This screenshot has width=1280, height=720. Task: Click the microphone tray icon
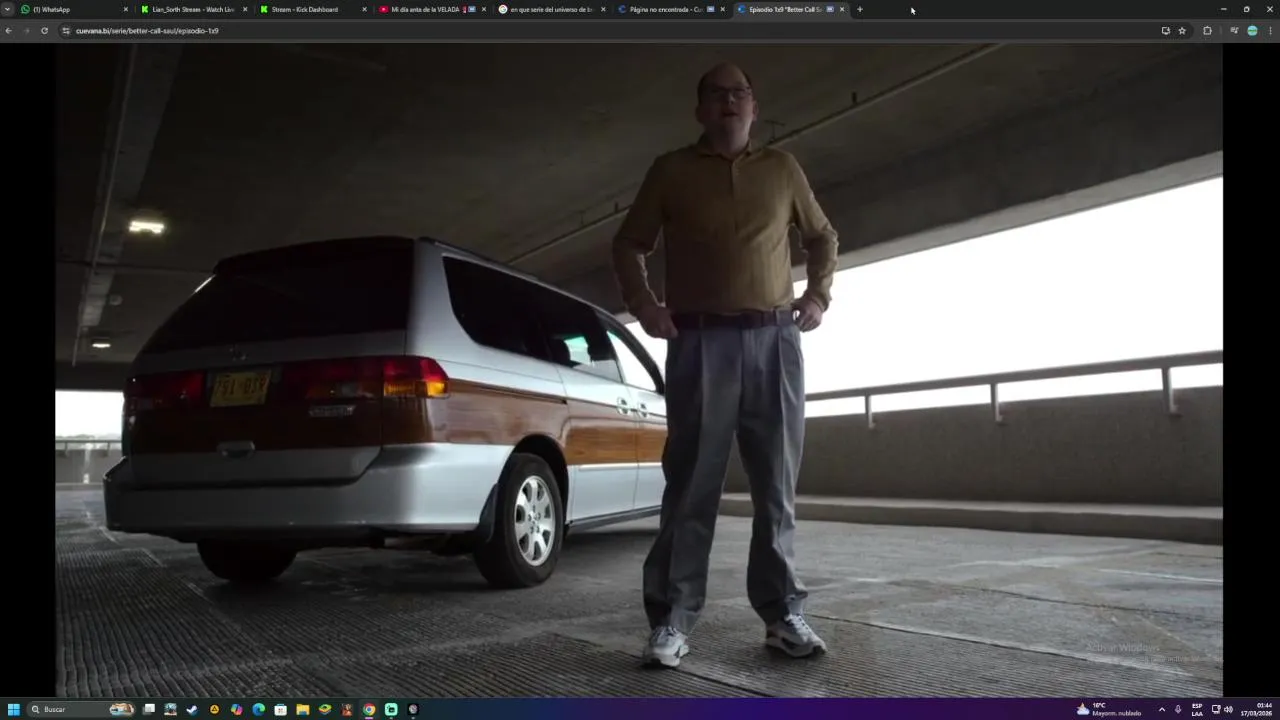[x=1178, y=709]
